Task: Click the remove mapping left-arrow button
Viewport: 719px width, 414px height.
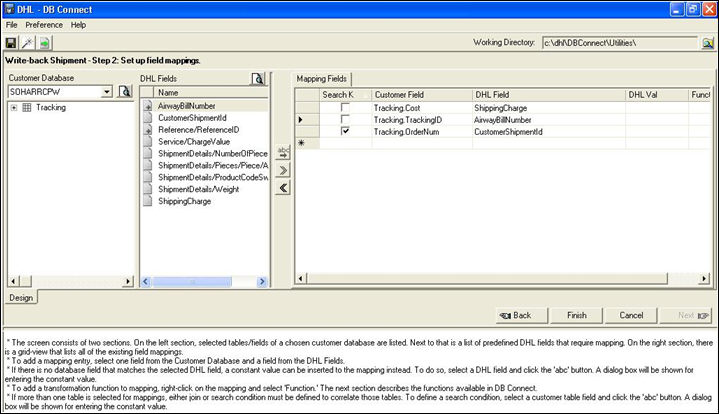Action: point(283,188)
